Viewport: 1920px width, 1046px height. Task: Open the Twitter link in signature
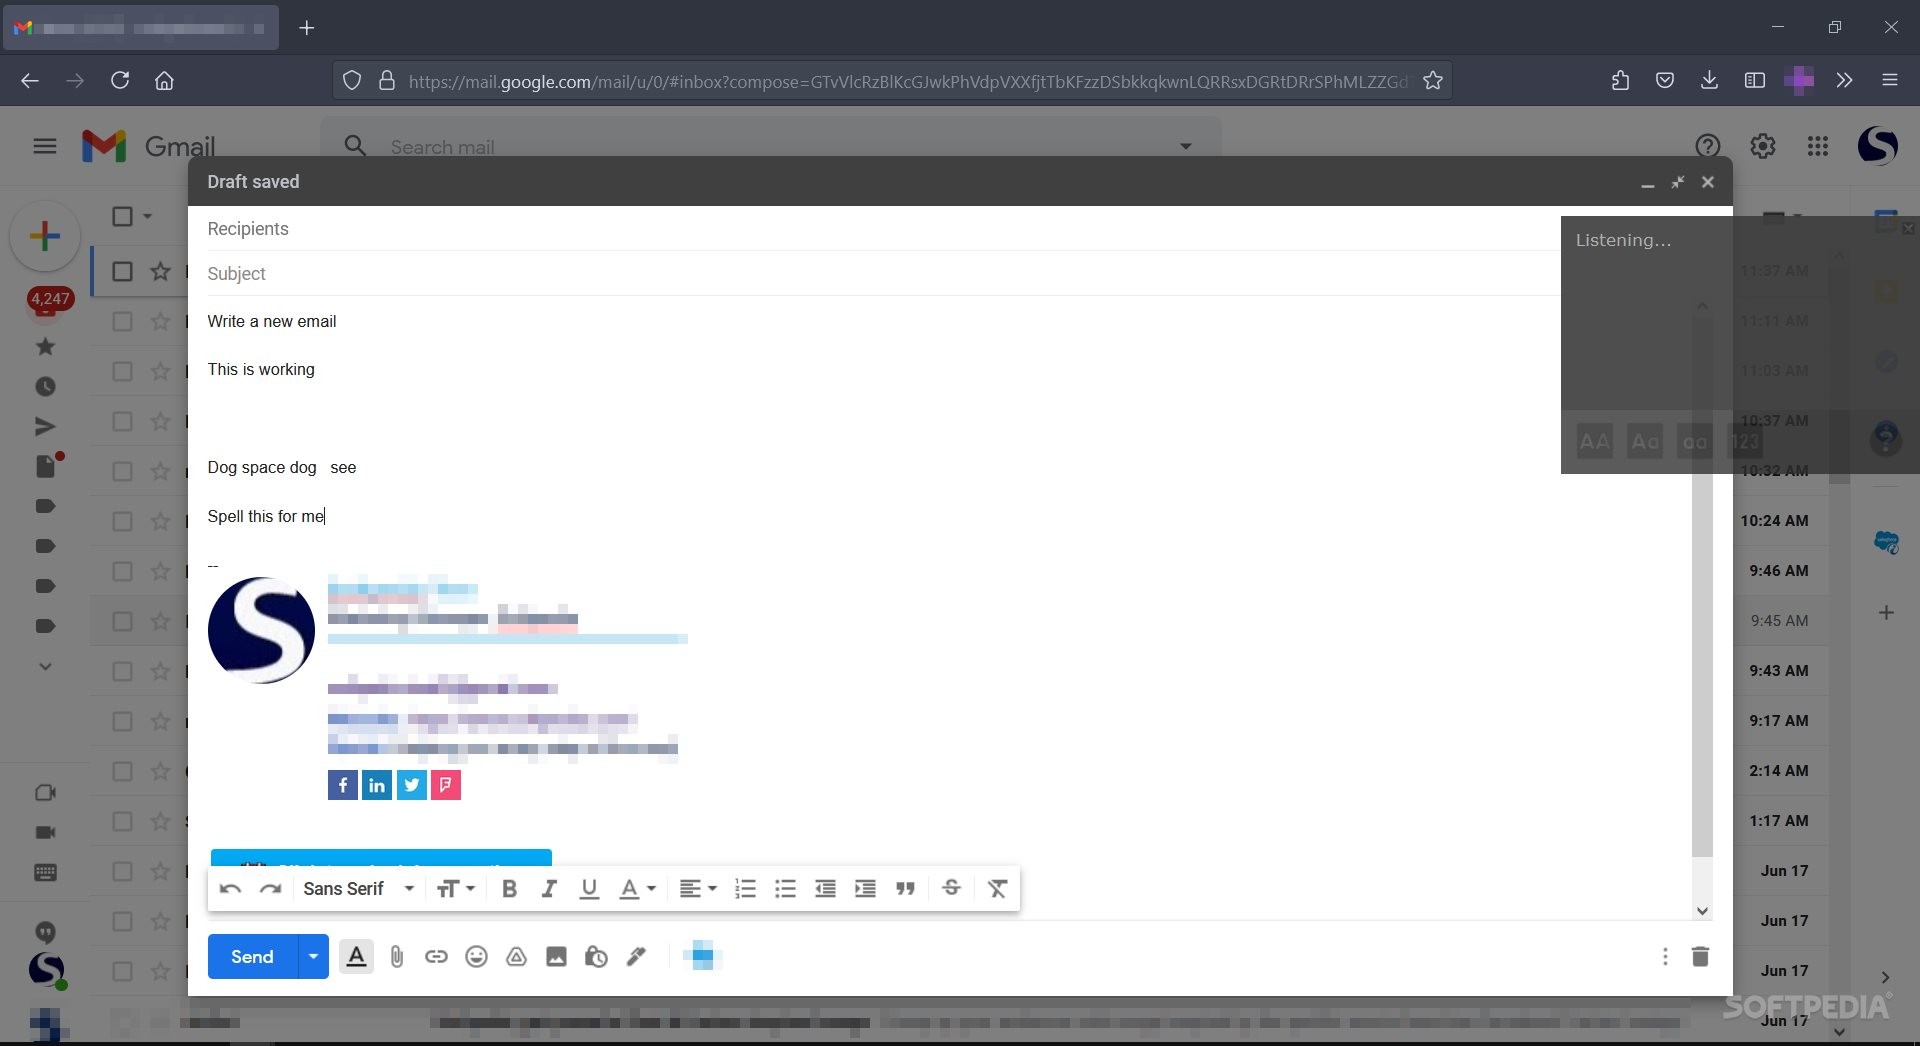411,785
